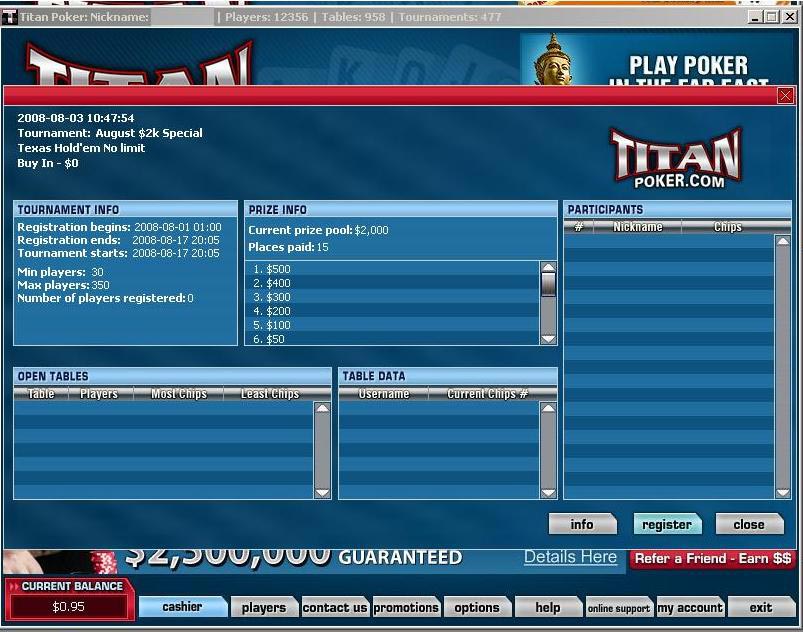Select the 2. $400 prize row
803x632 pixels.
[392, 283]
